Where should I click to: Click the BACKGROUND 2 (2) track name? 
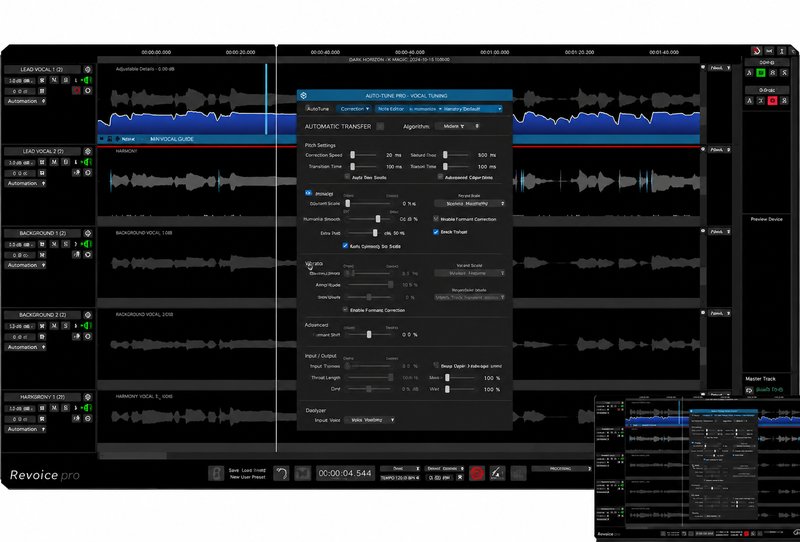pos(42,315)
